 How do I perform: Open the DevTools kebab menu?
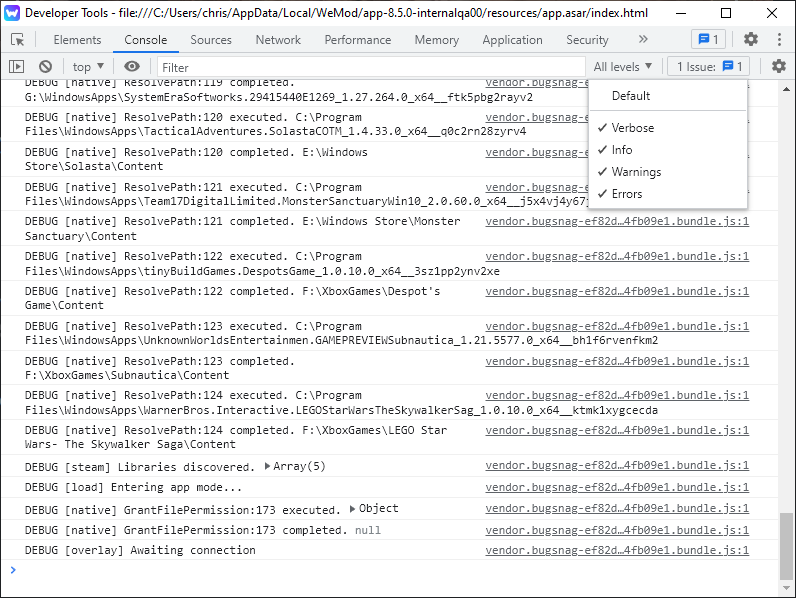778,40
